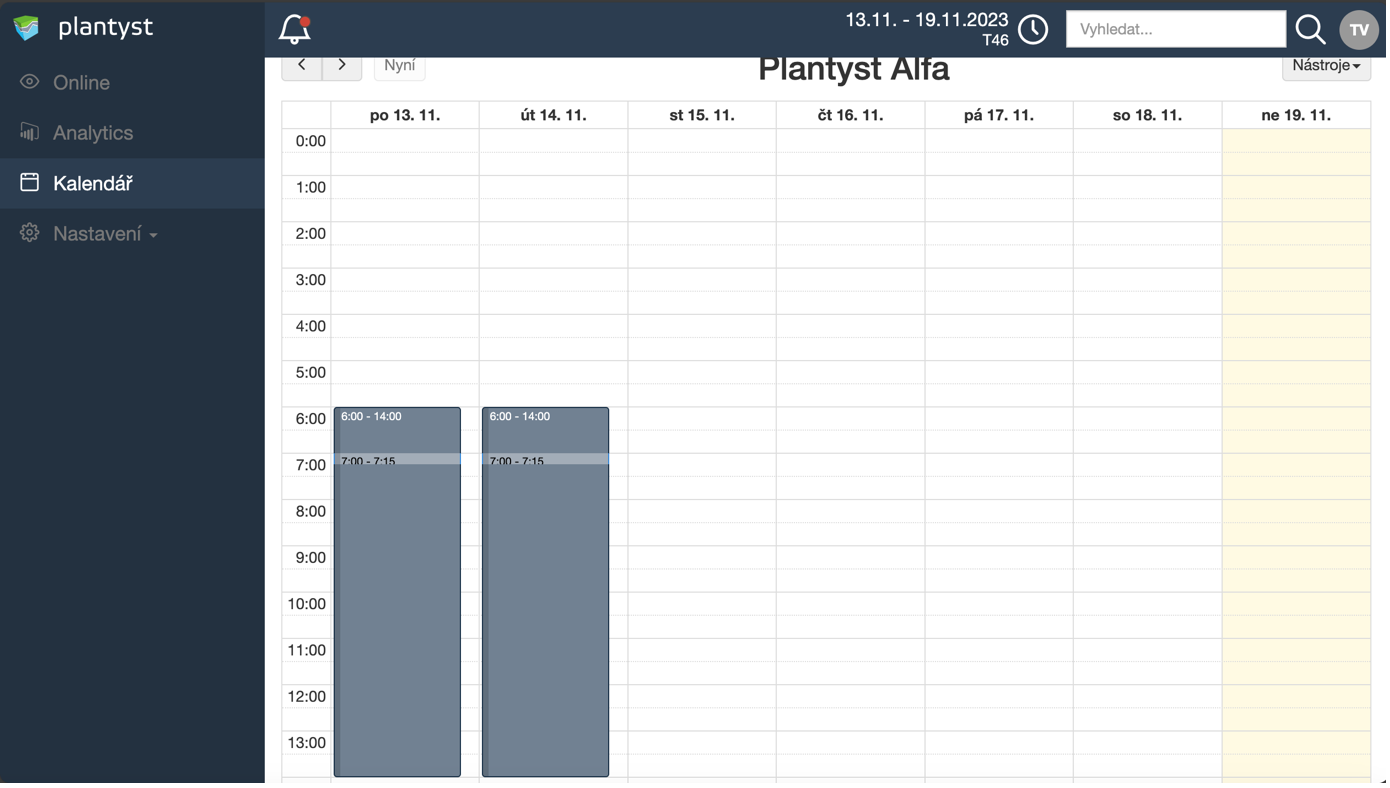The image size is (1390, 788).
Task: Click the notification bell icon
Action: (x=294, y=29)
